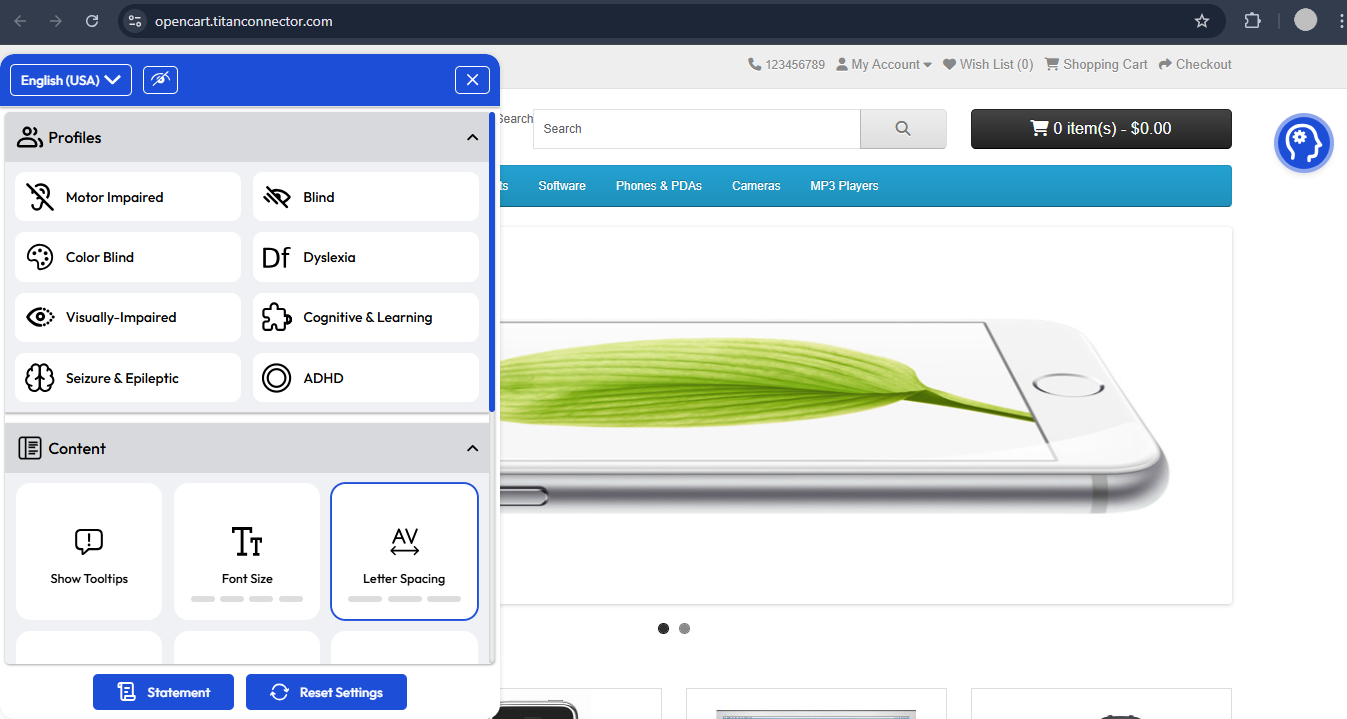Collapse the Profiles section
This screenshot has width=1347, height=719.
pyautogui.click(x=471, y=137)
